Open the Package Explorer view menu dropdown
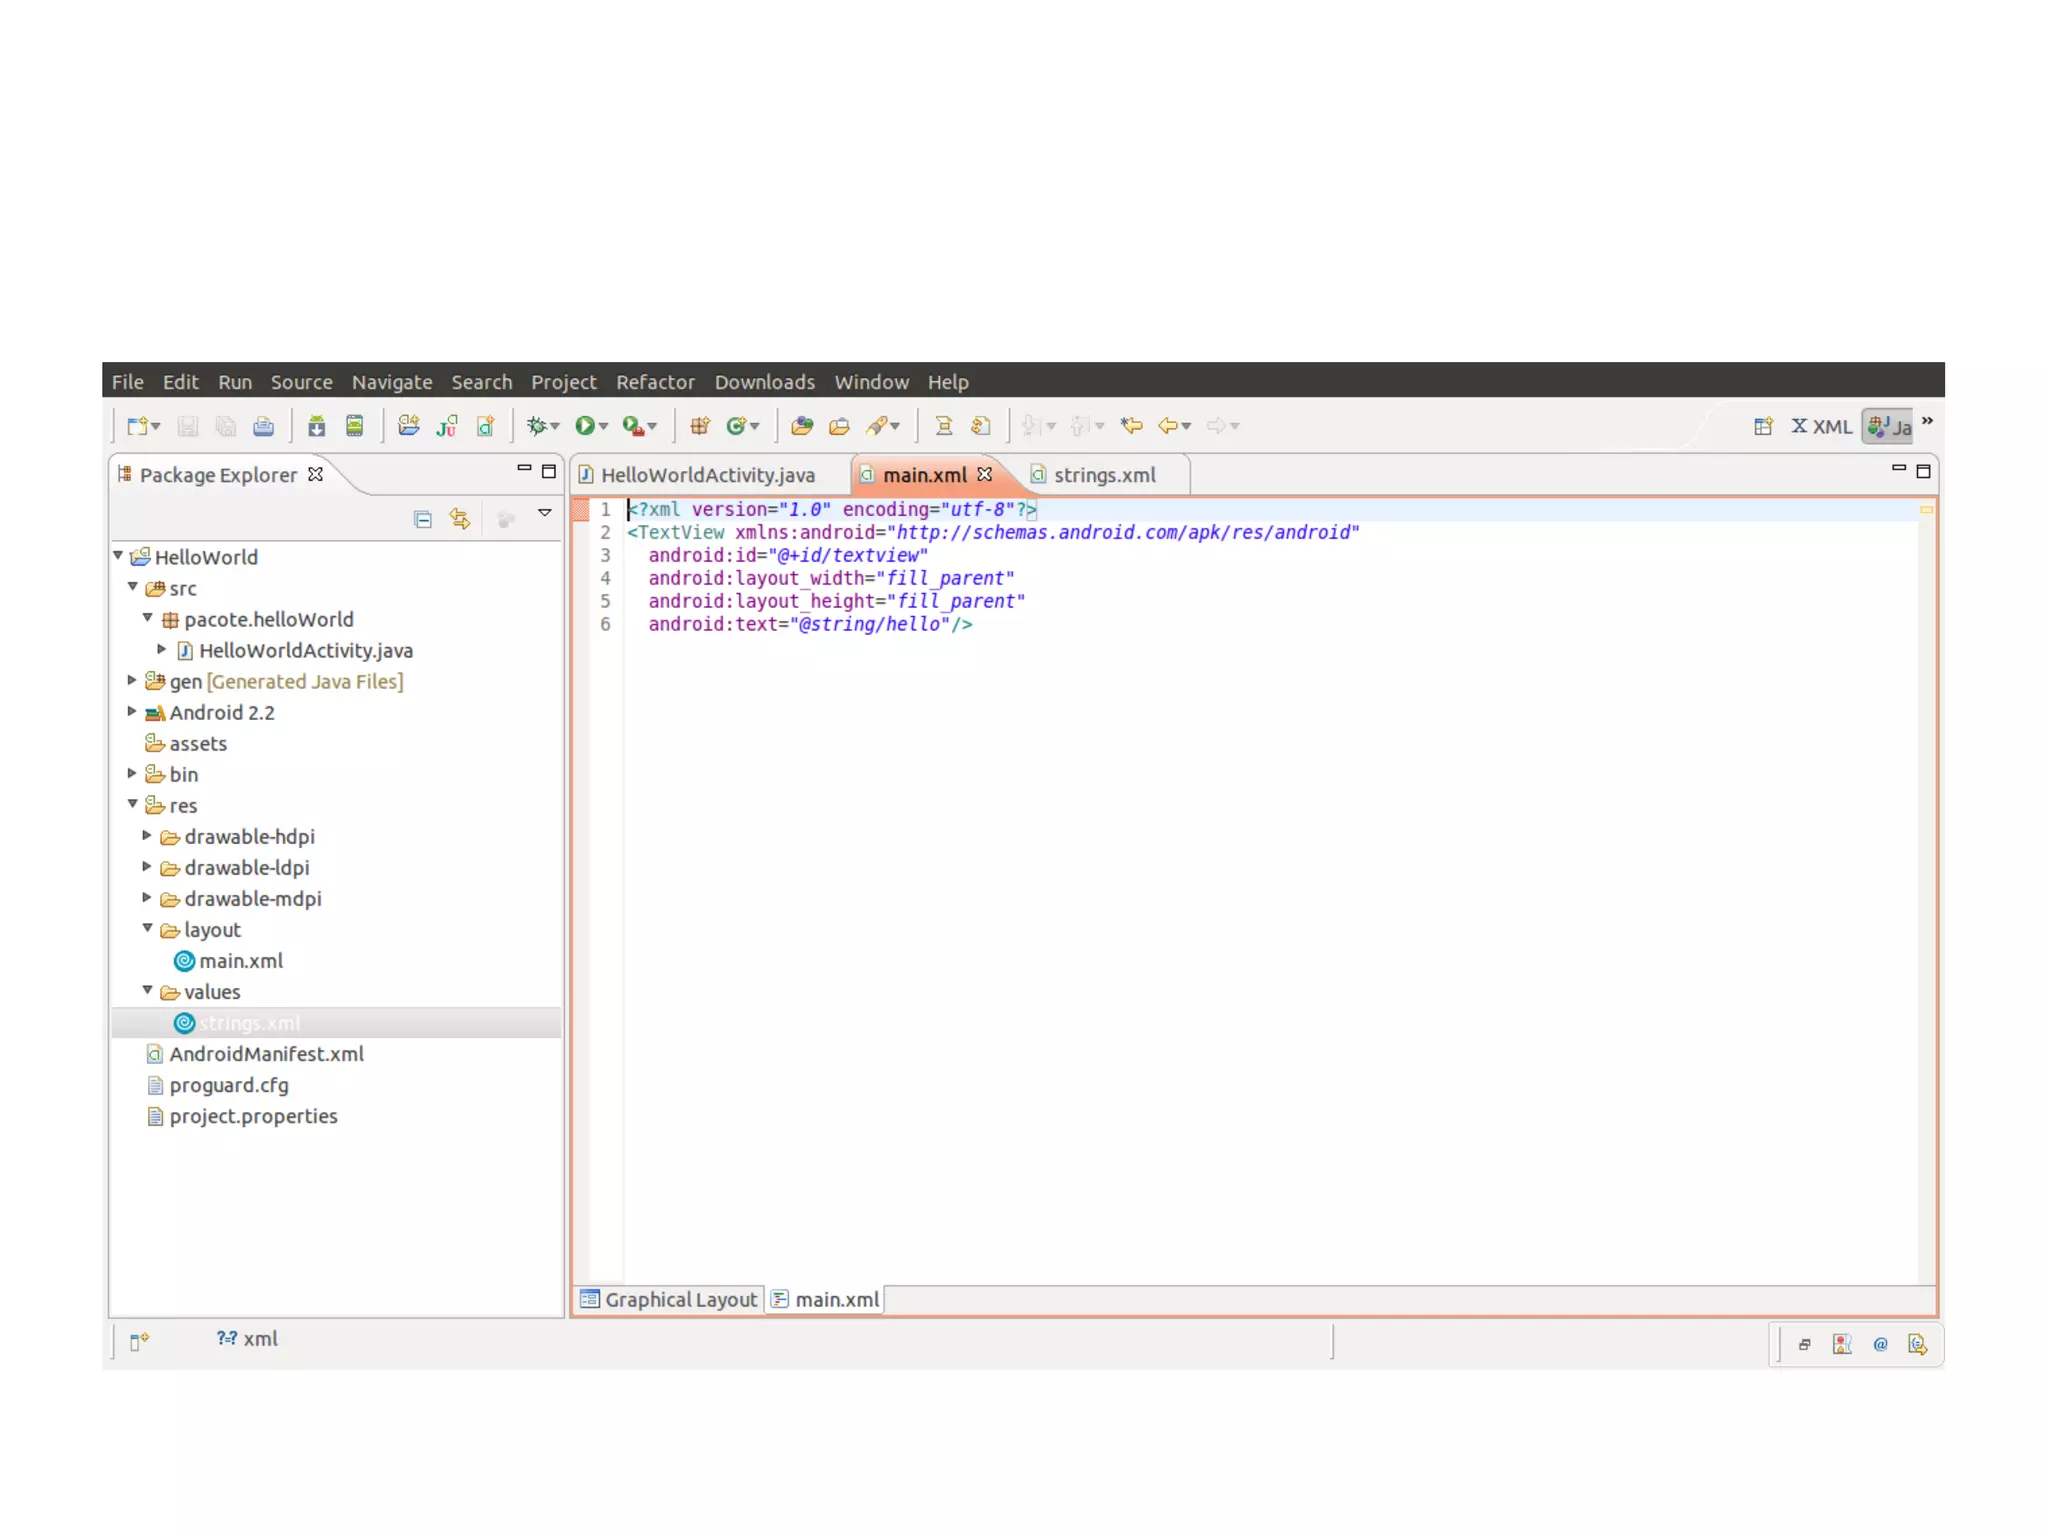Image resolution: width=2048 pixels, height=1535 pixels. [544, 513]
